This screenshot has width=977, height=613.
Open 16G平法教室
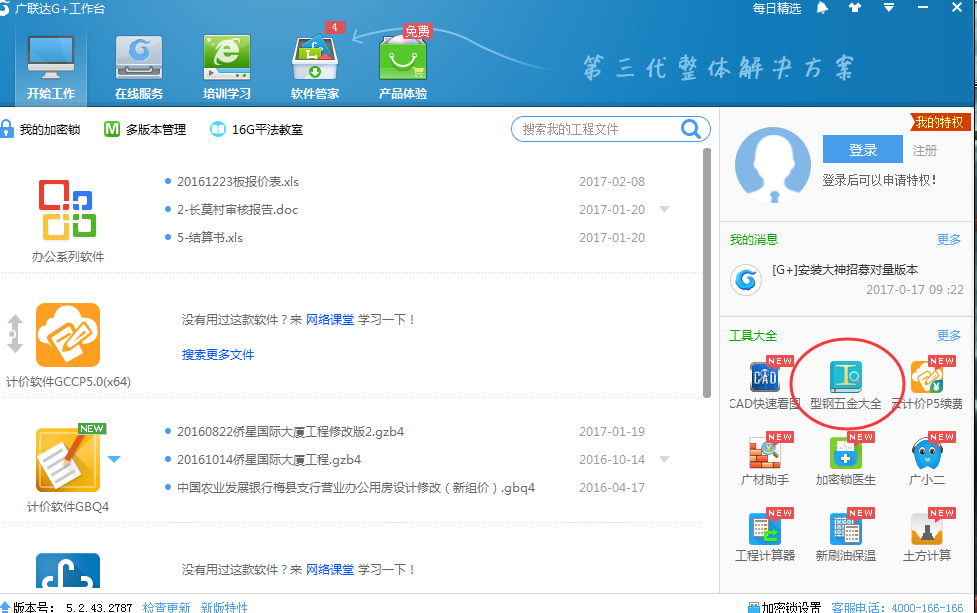tap(257, 130)
